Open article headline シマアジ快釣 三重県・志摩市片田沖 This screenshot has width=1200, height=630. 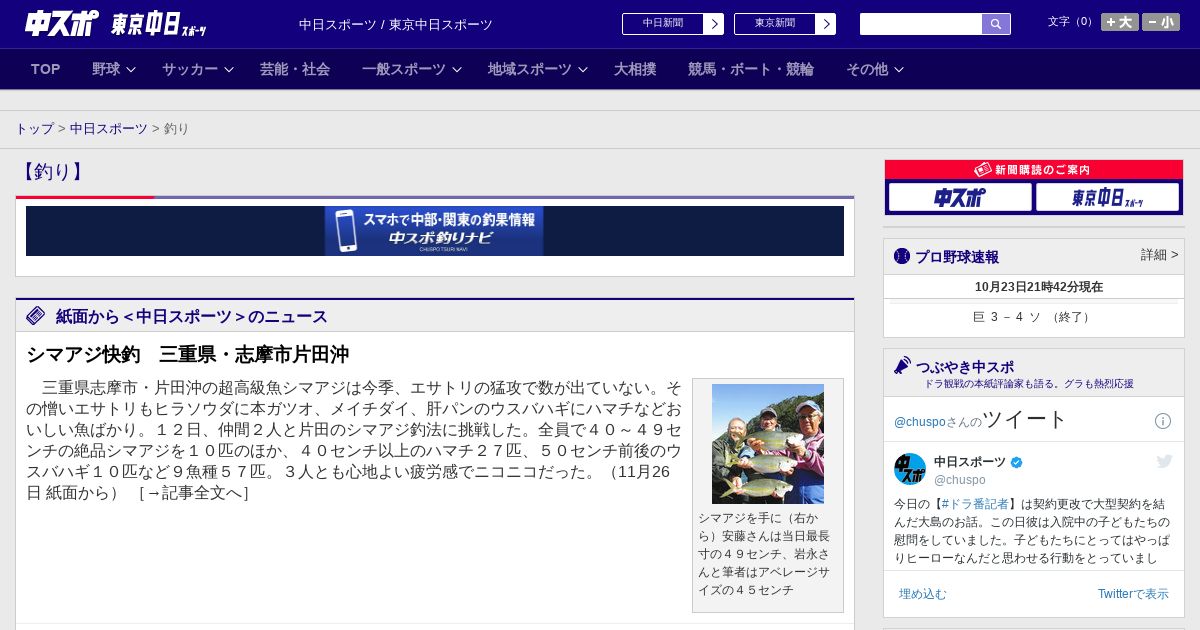click(187, 354)
